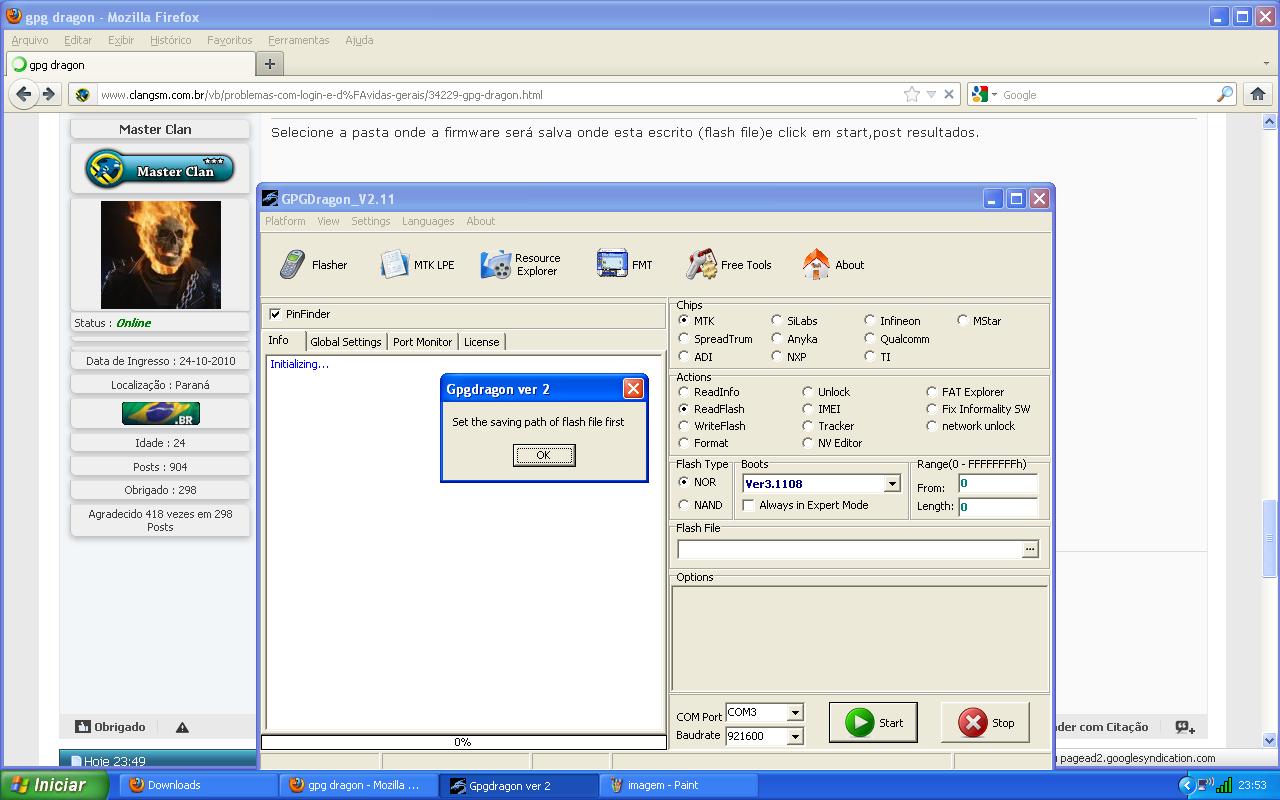1280x800 pixels.
Task: Stop loading the page in Firefox
Action: point(949,94)
